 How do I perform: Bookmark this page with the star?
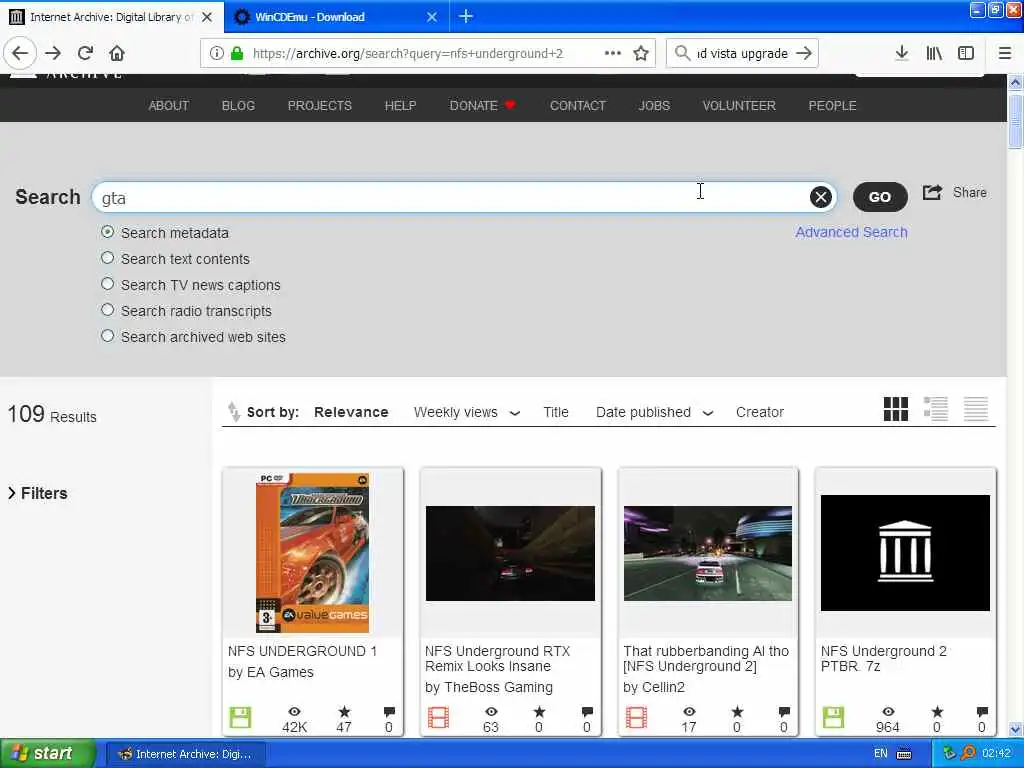tap(641, 53)
